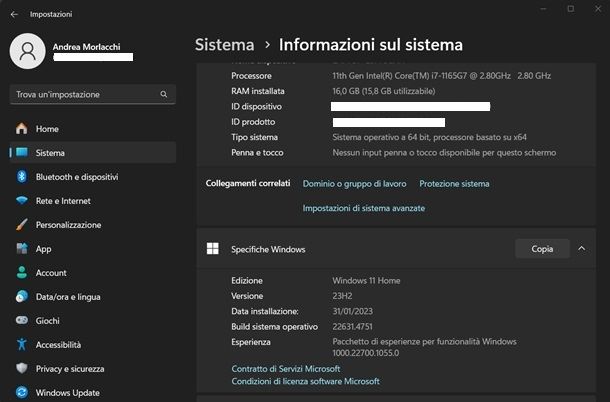Click the Specifiche Windows header title
This screenshot has width=610, height=402.
click(268, 249)
